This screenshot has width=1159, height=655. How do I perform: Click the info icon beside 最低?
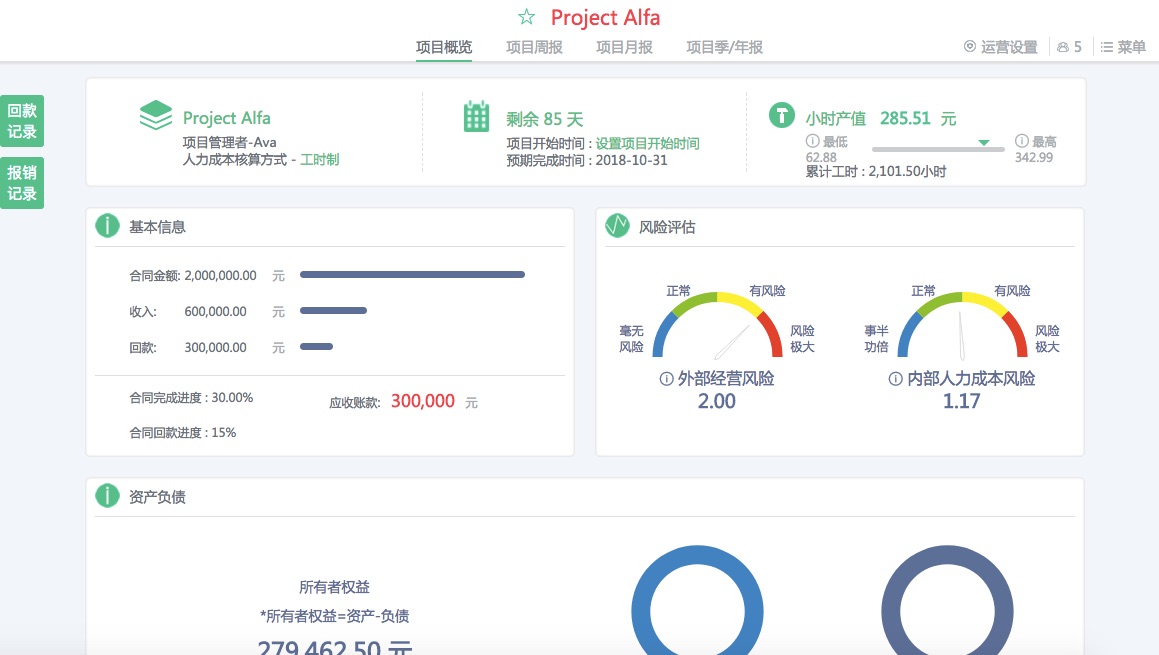tap(812, 142)
